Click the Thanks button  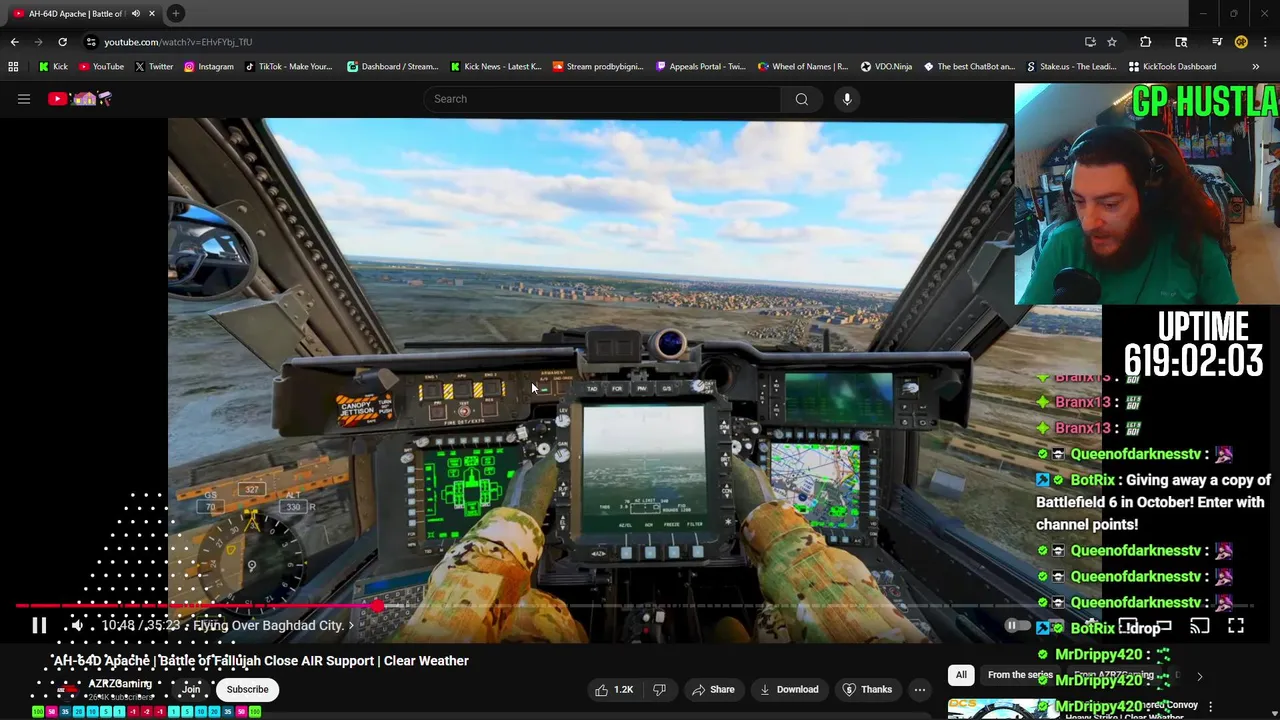[x=867, y=690]
